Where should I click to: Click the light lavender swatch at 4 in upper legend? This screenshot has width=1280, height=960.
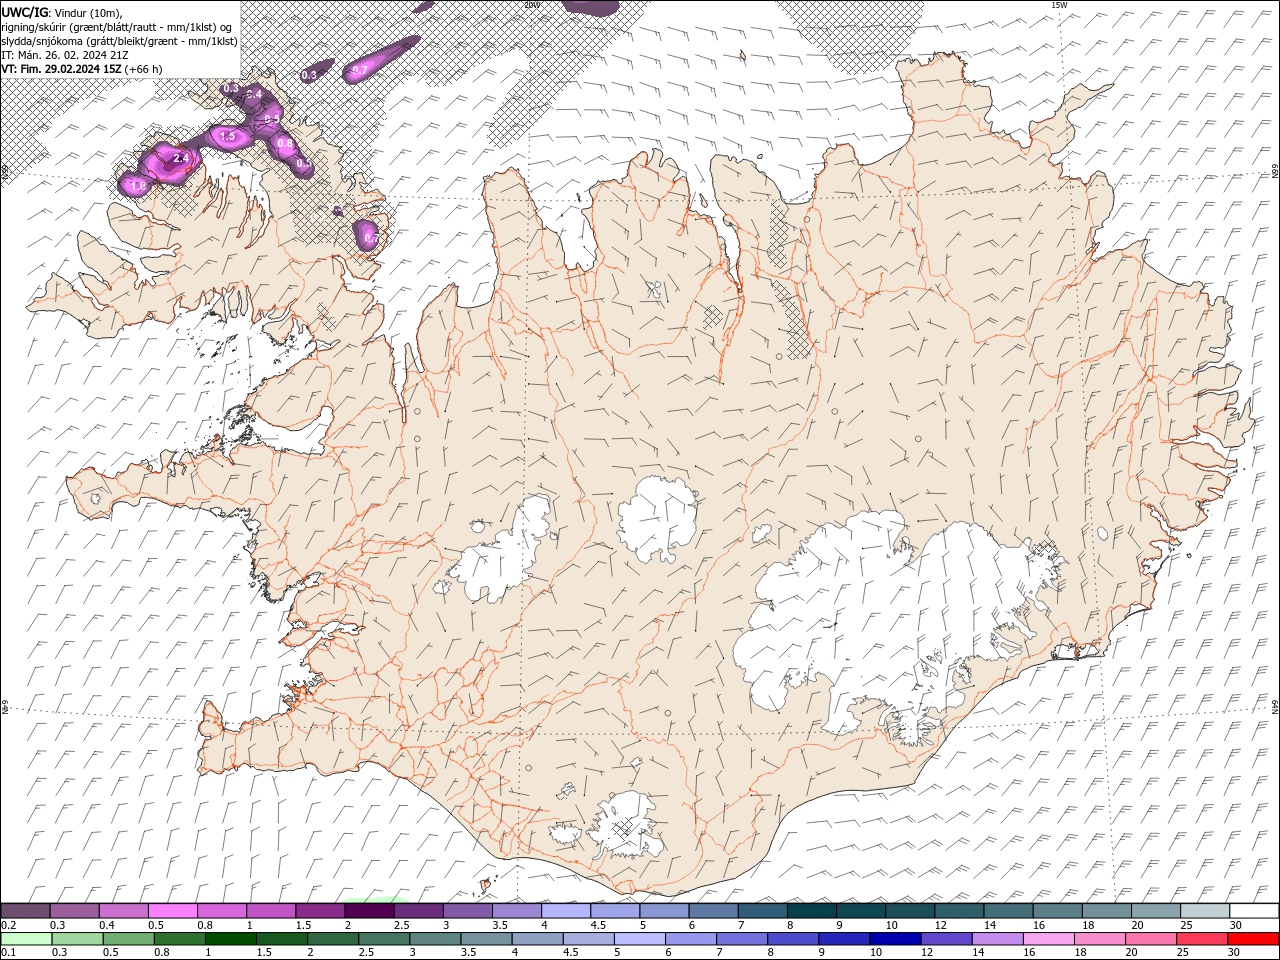566,911
